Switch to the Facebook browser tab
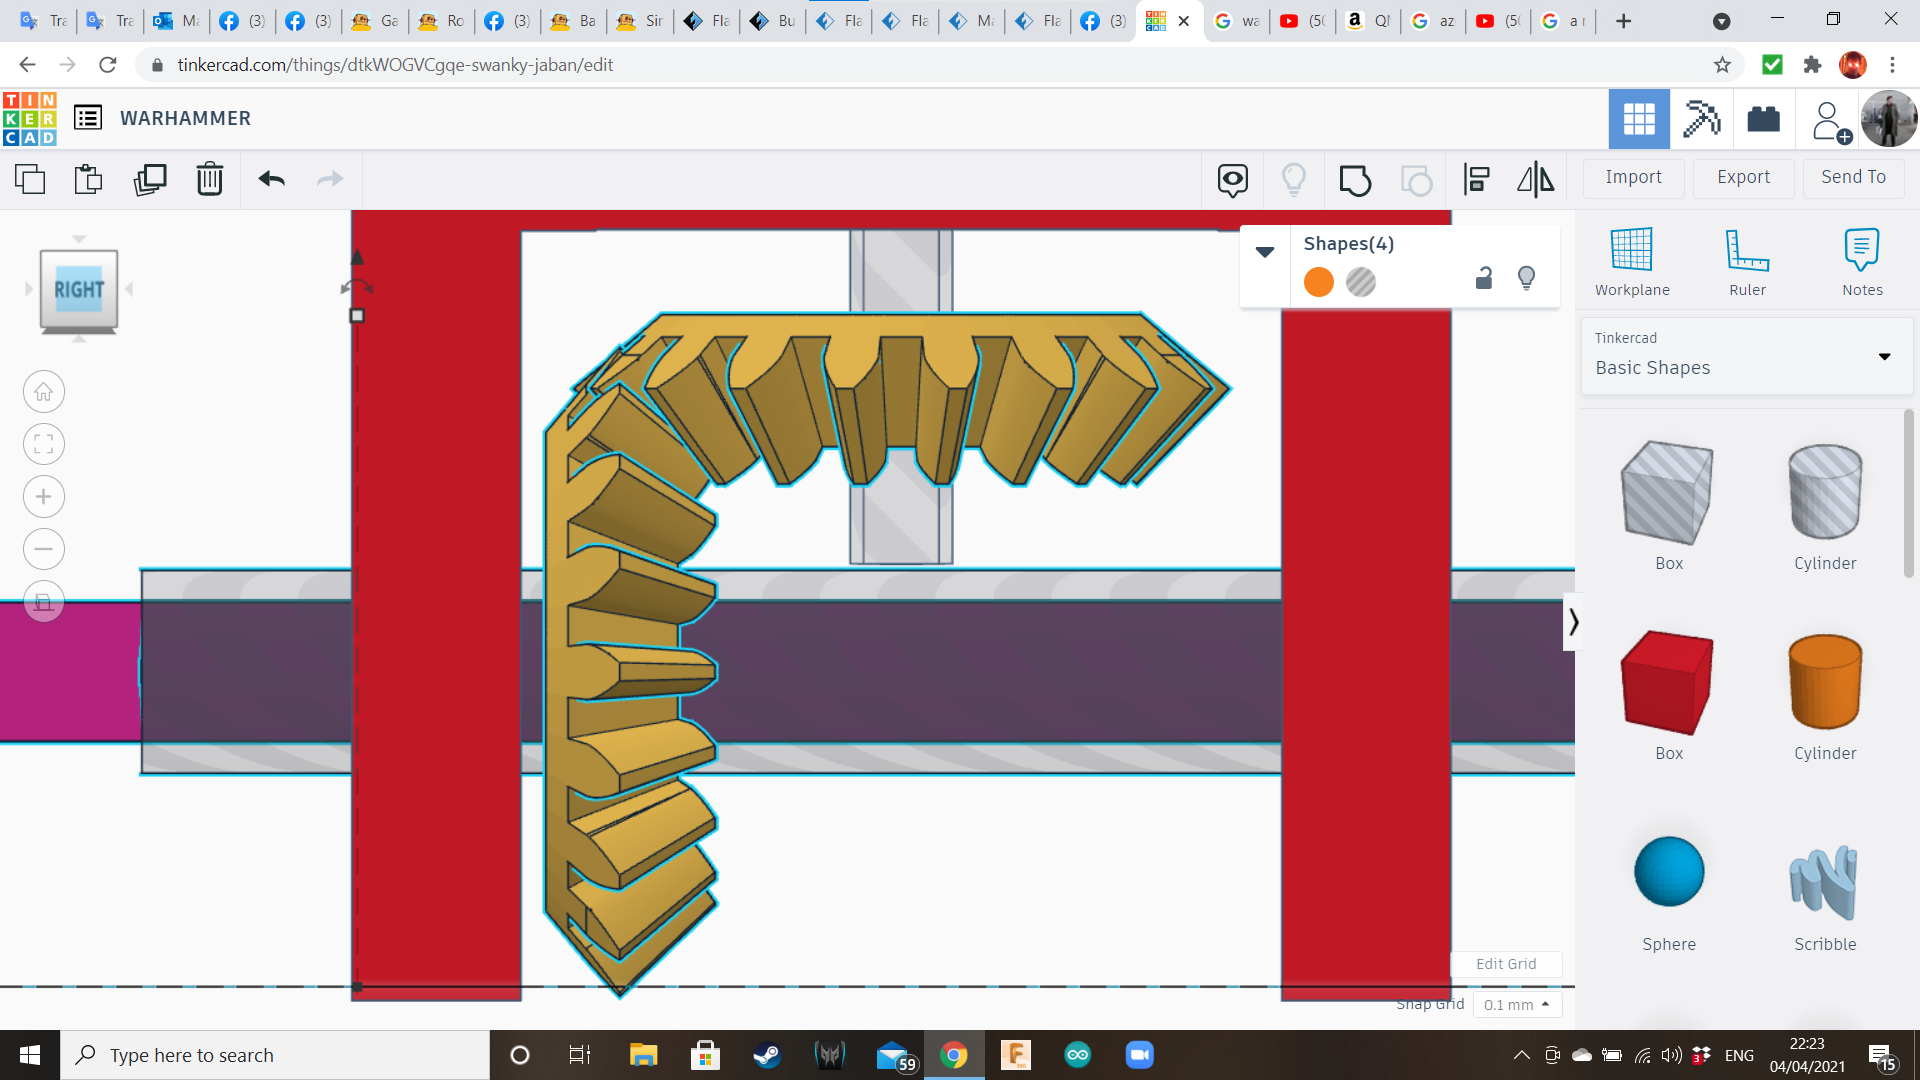Image resolution: width=1920 pixels, height=1080 pixels. 242,20
